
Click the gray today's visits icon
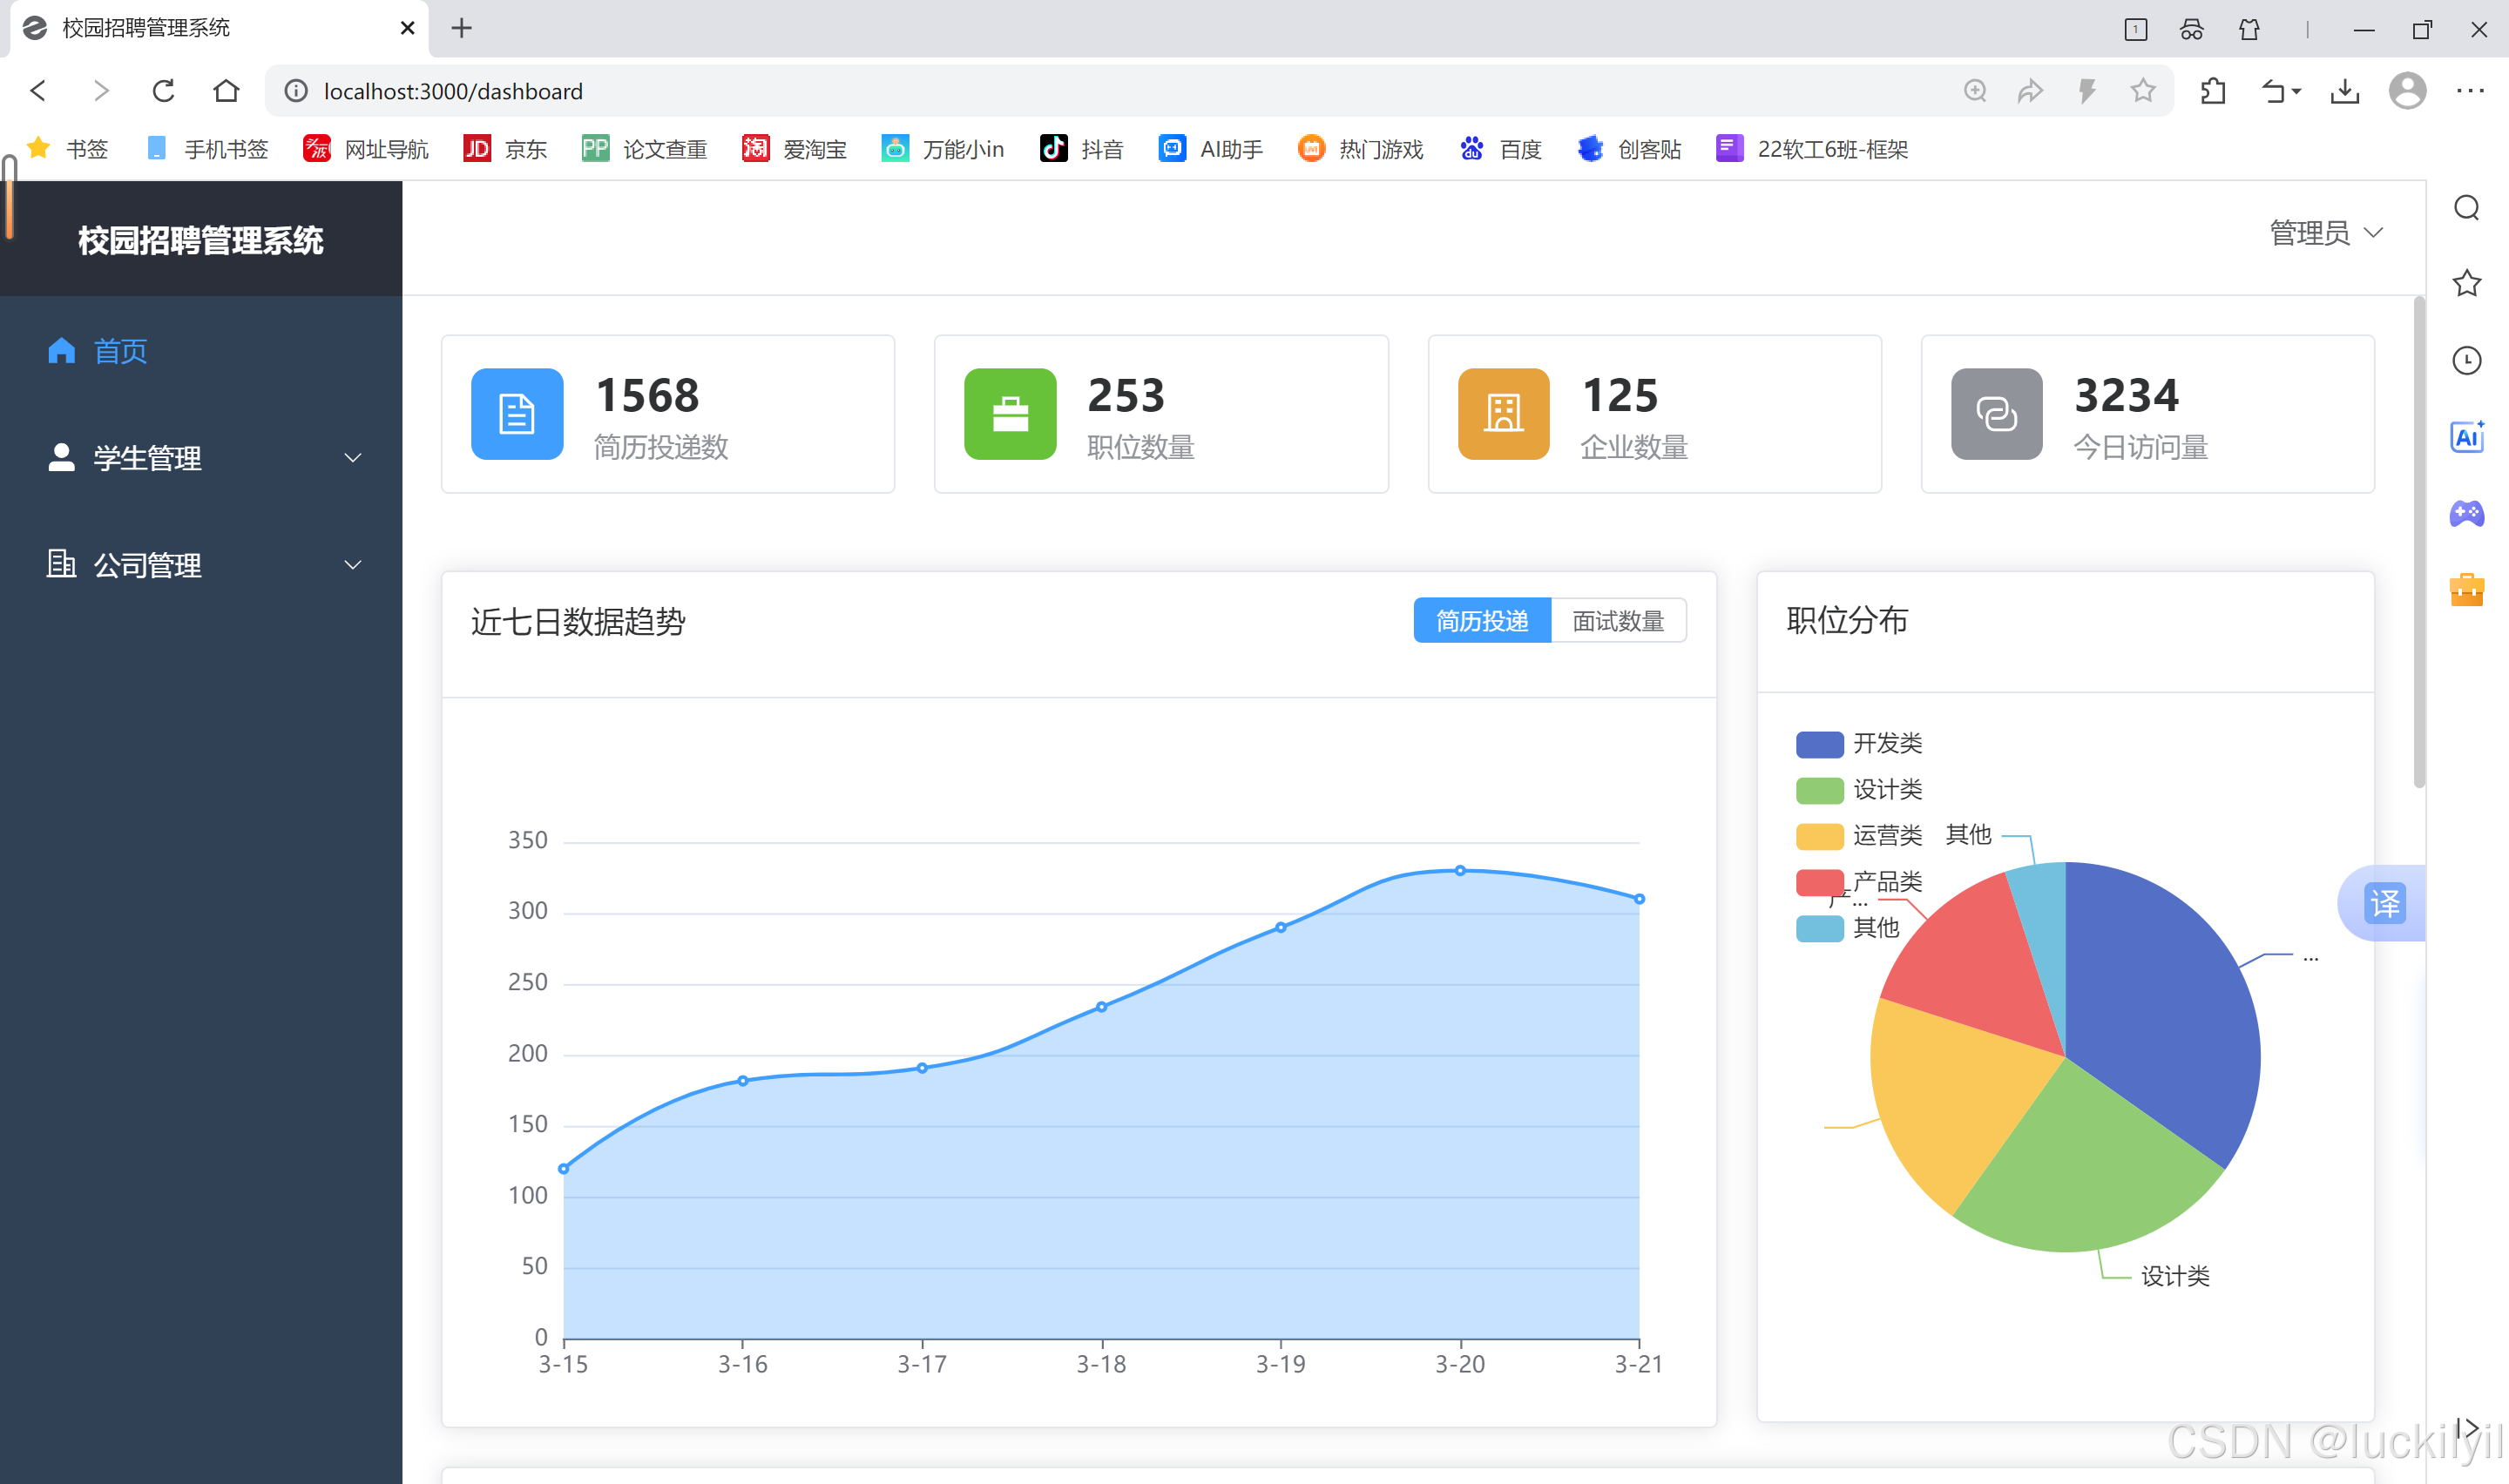click(x=1996, y=414)
